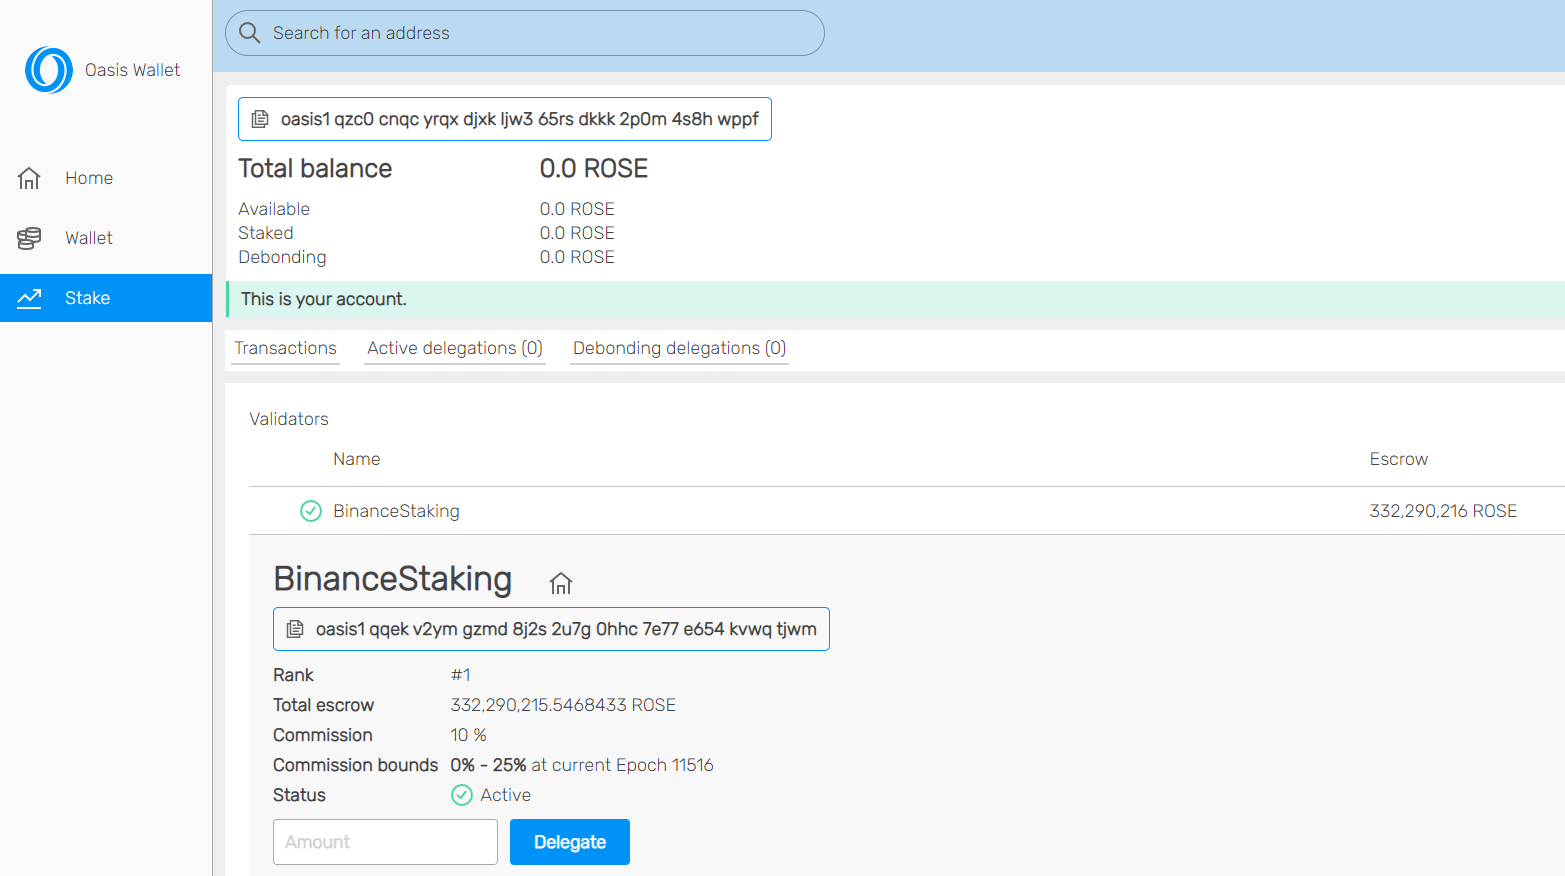Click the Stake chart icon in sidebar
1565x876 pixels.
pyautogui.click(x=29, y=298)
